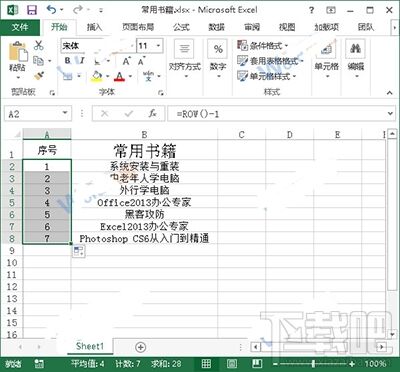Open Clipboard group dialog launcher
This screenshot has width=400, height=372.
(52, 93)
